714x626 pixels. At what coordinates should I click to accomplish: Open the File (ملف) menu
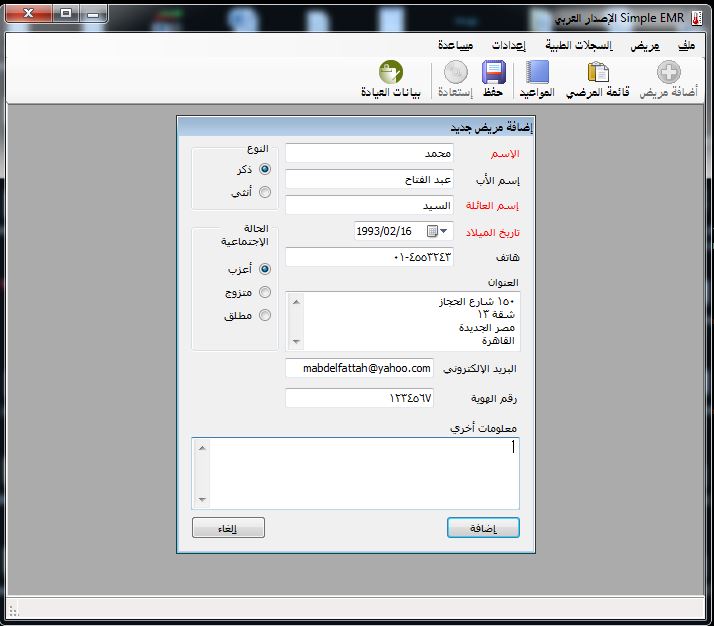(686, 45)
